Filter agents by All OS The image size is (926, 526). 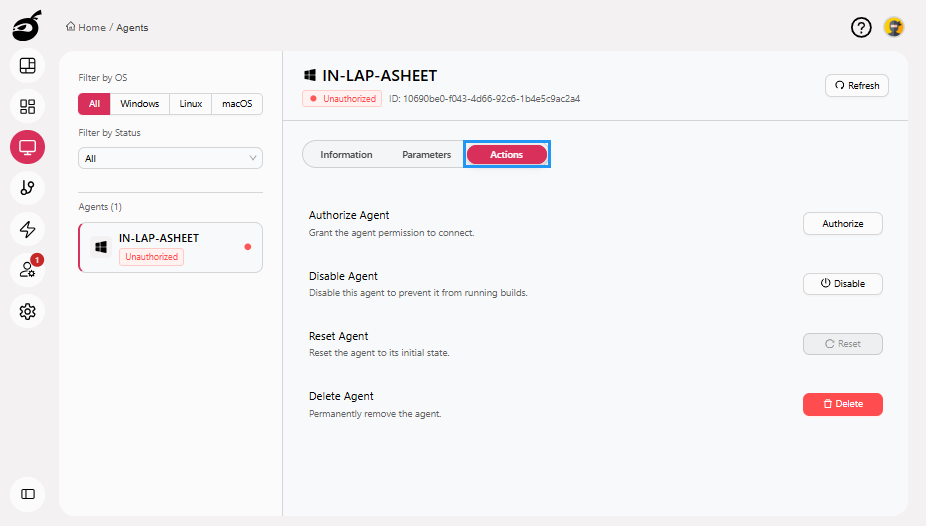[94, 104]
